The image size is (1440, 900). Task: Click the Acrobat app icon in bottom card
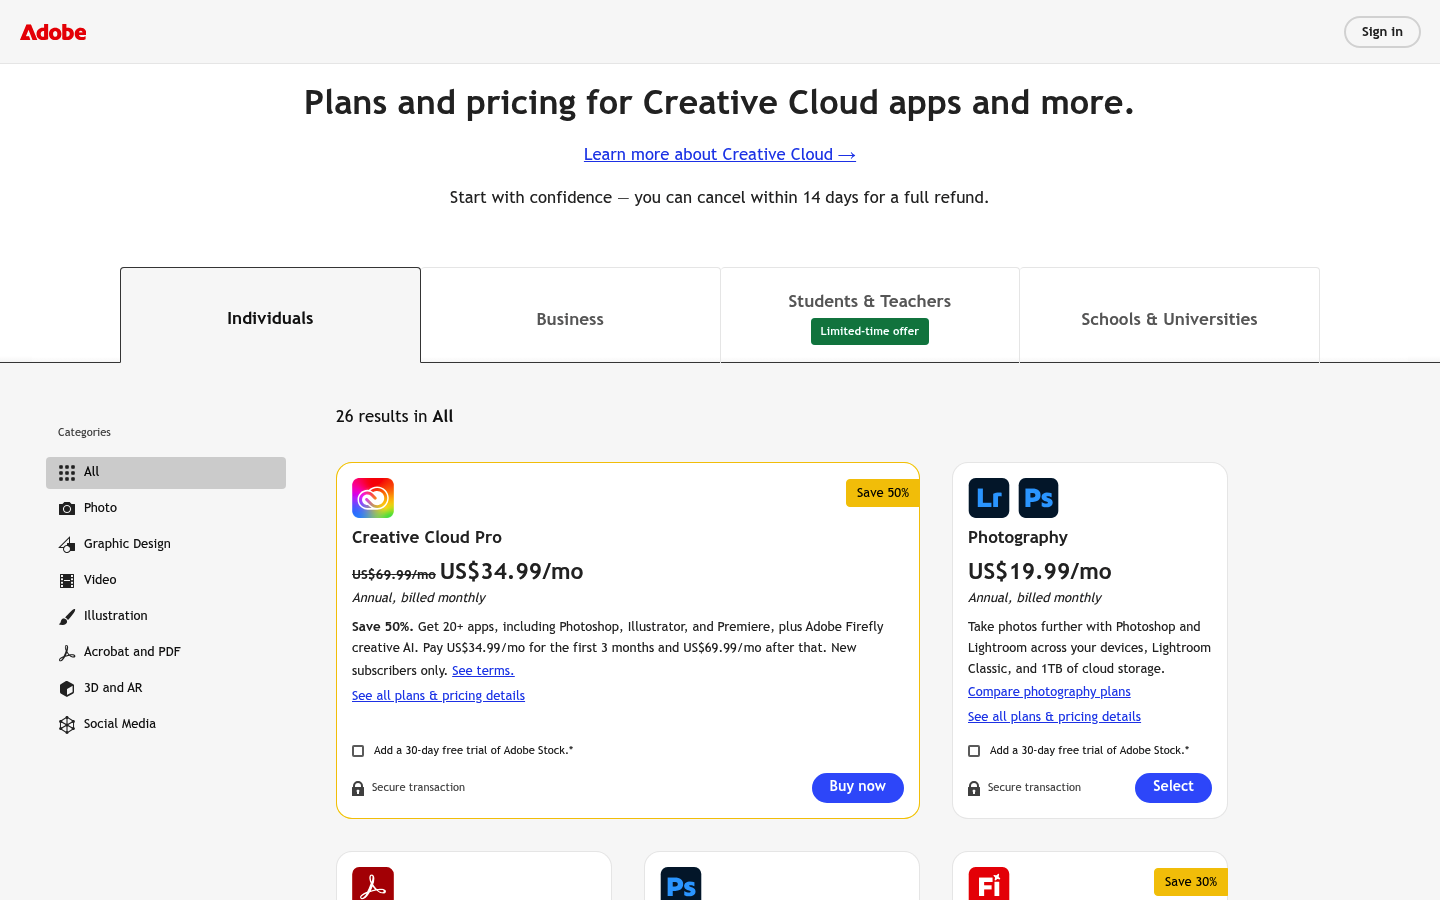[373, 883]
